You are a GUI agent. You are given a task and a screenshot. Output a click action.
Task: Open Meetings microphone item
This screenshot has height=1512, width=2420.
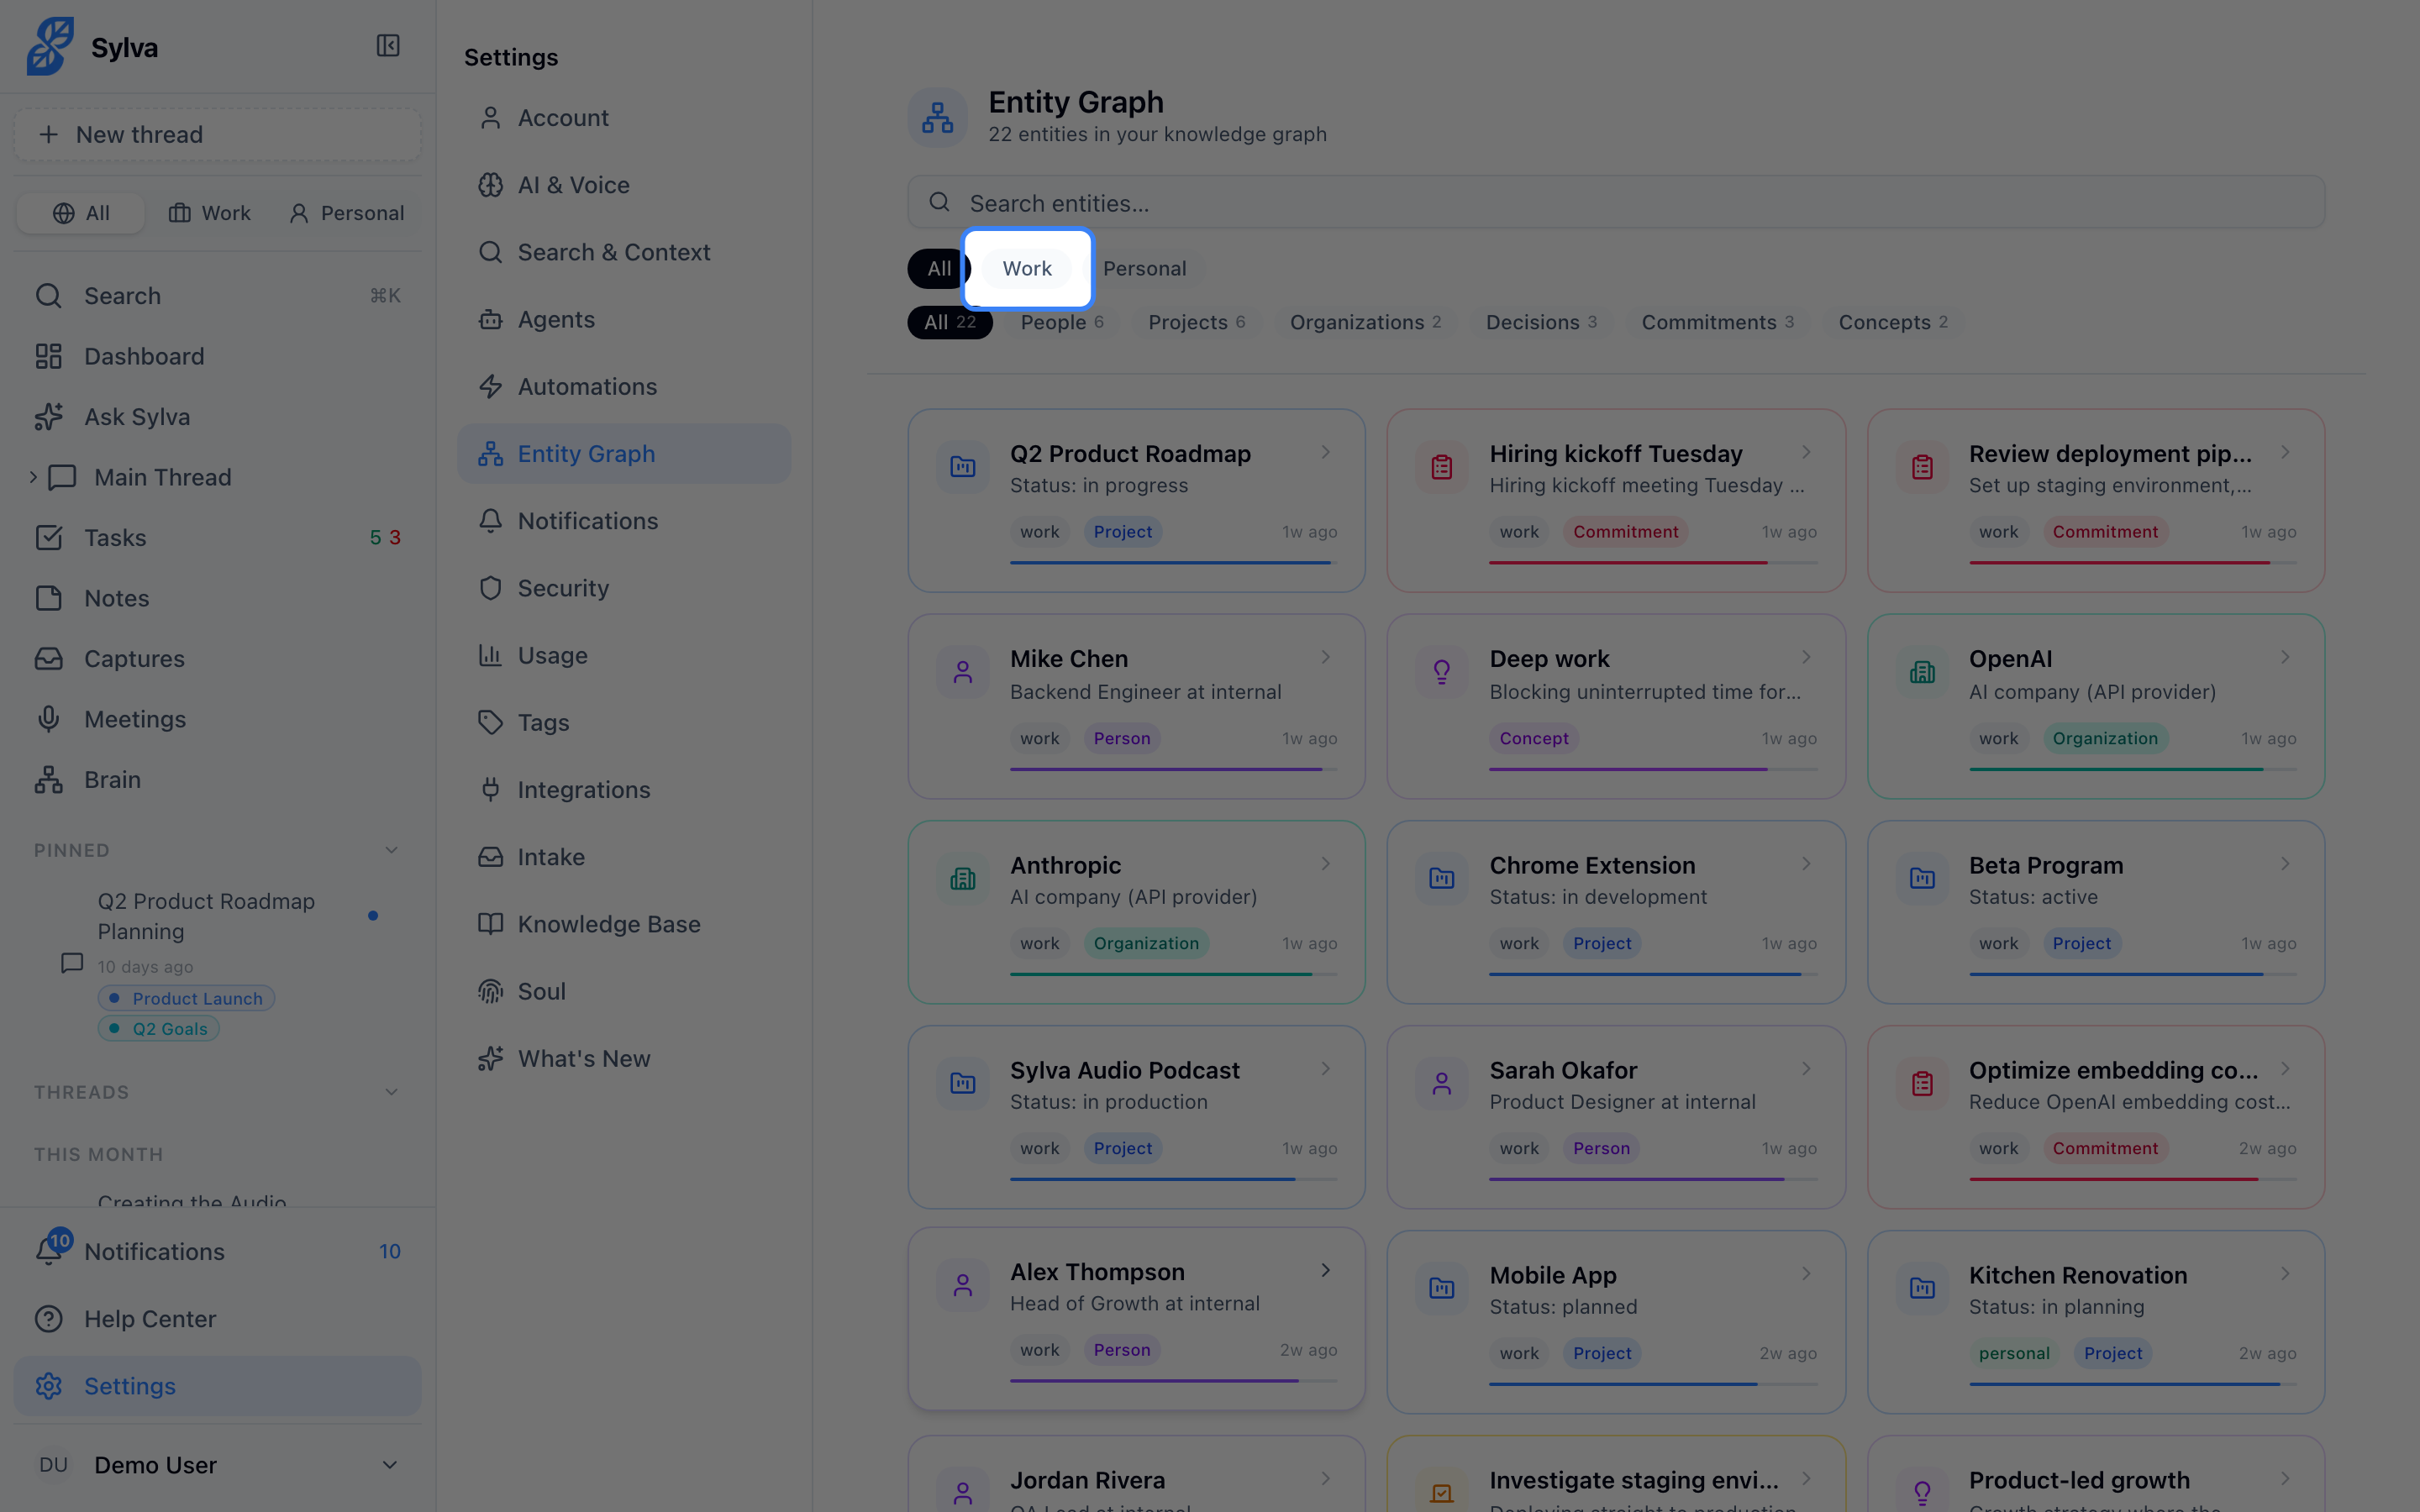tap(218, 719)
